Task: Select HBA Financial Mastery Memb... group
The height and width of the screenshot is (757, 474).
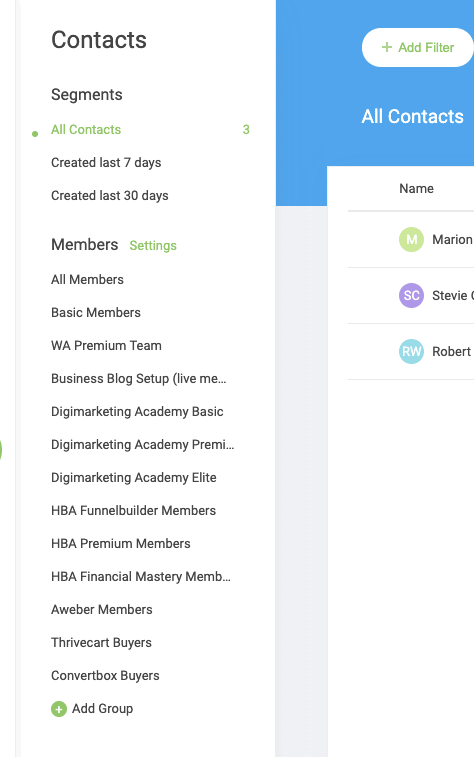Action: point(141,576)
